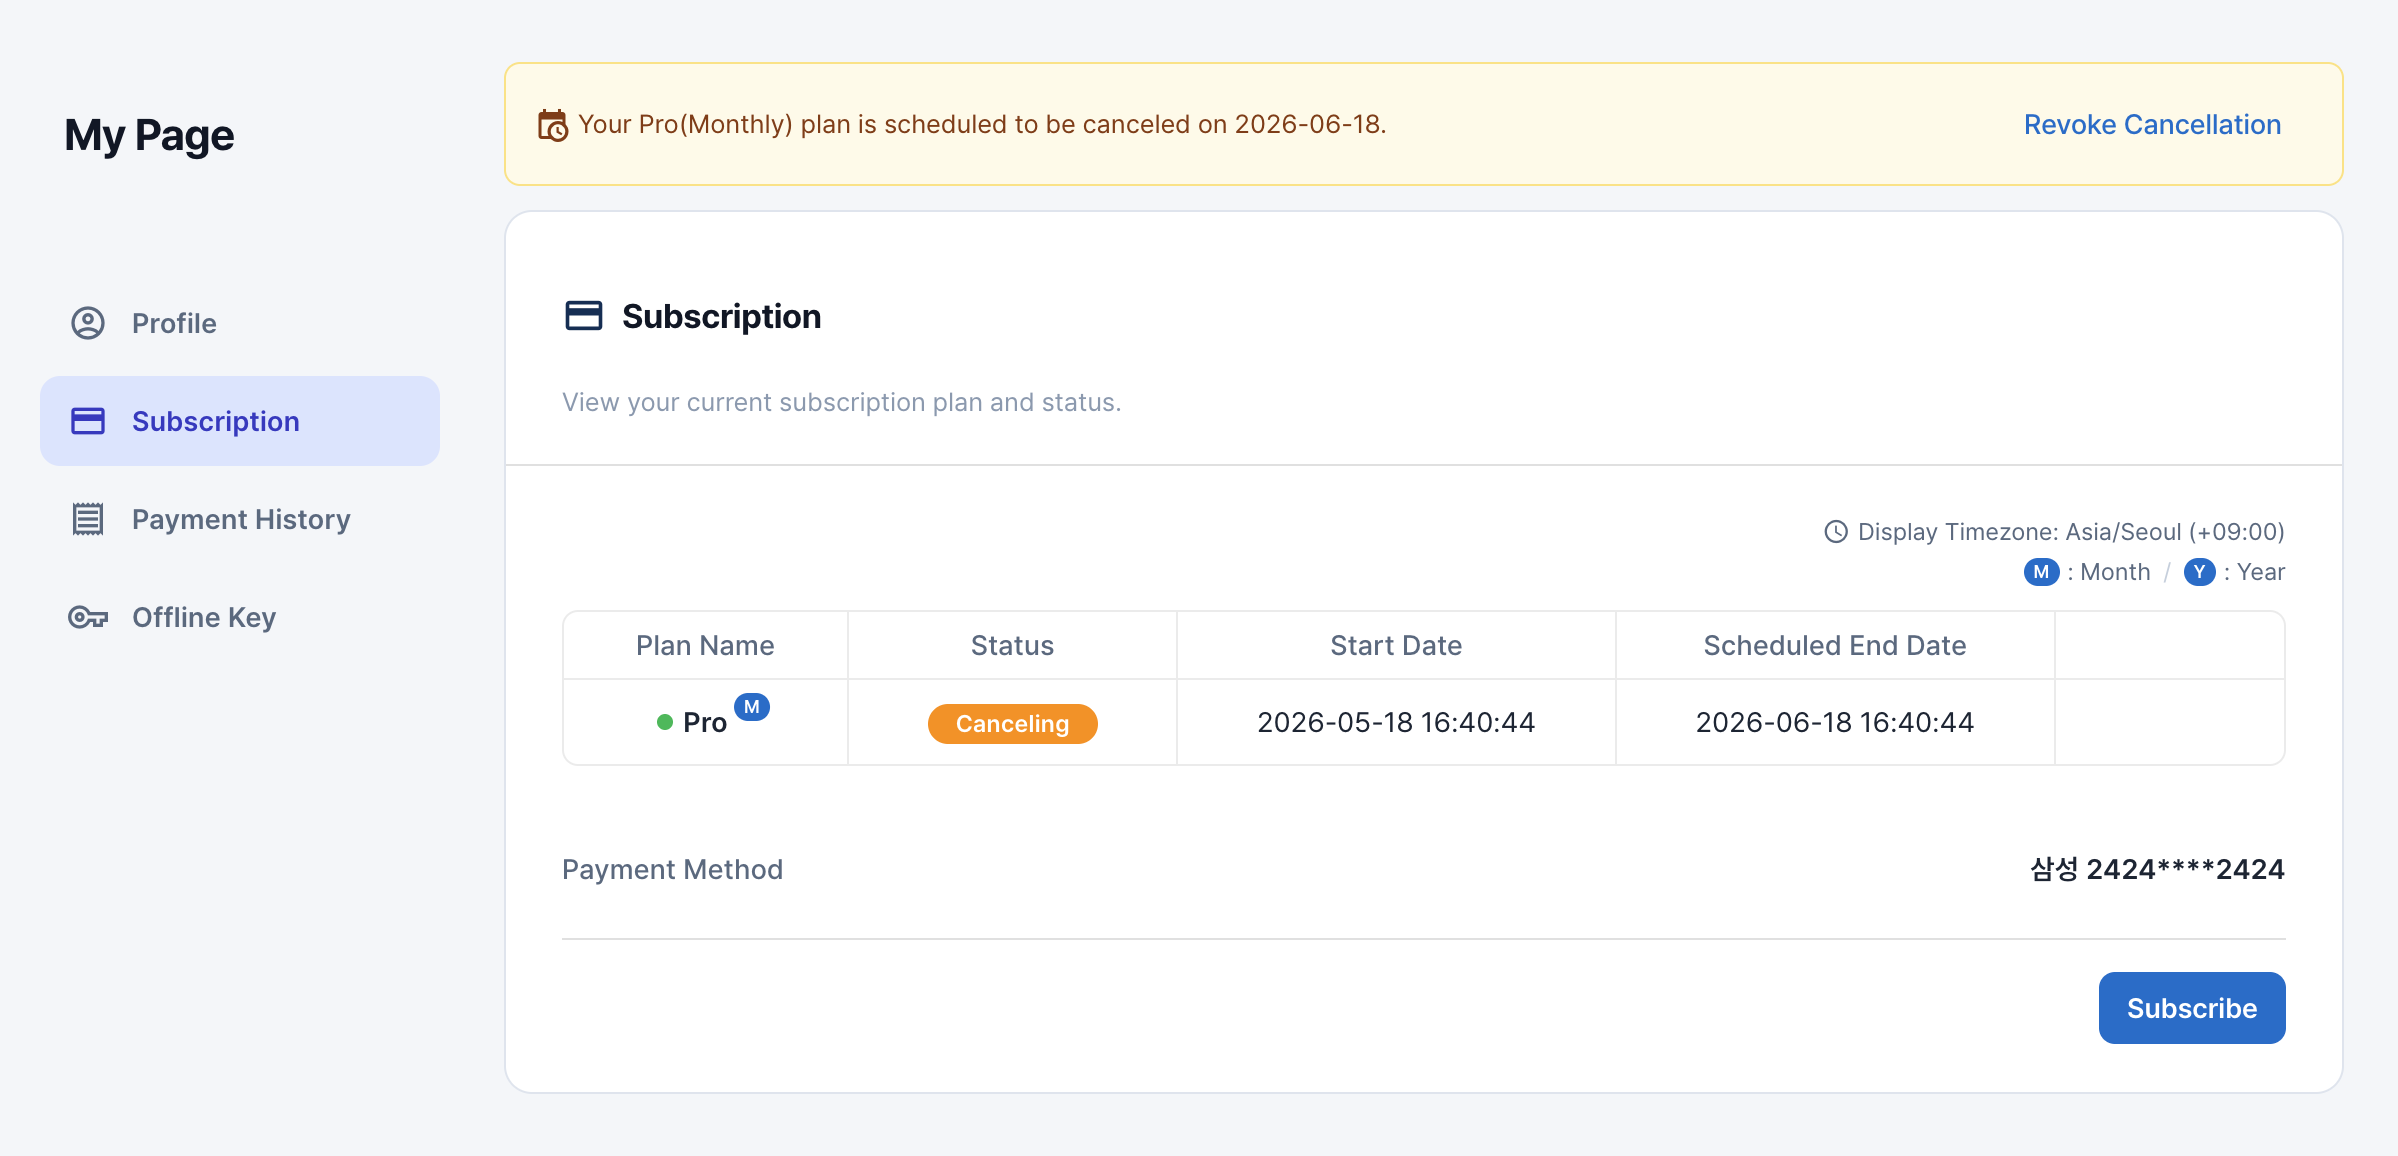Click the Payment History receipt icon
Viewport: 2398px width, 1156px height.
click(x=88, y=519)
